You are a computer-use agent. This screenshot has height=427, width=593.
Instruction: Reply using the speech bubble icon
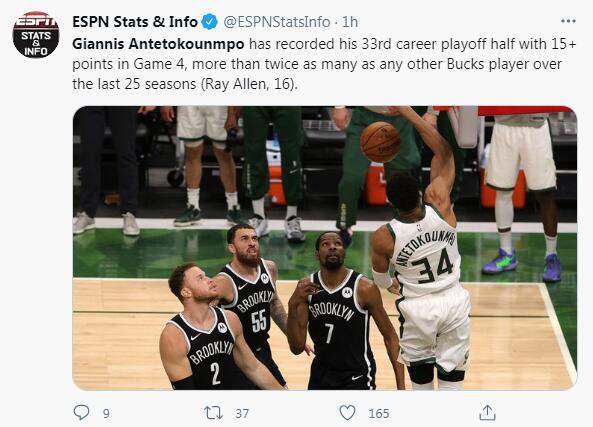pyautogui.click(x=81, y=413)
